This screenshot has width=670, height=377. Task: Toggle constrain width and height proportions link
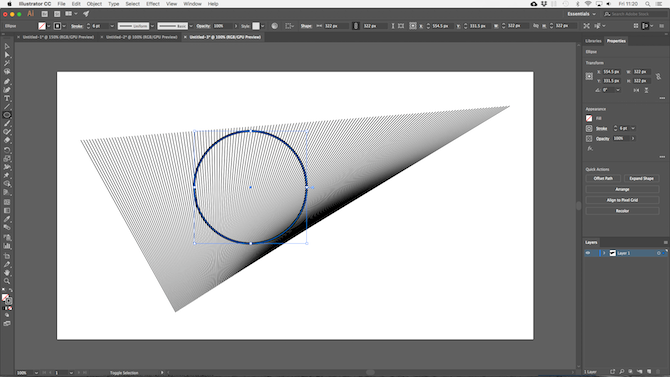[x=658, y=77]
